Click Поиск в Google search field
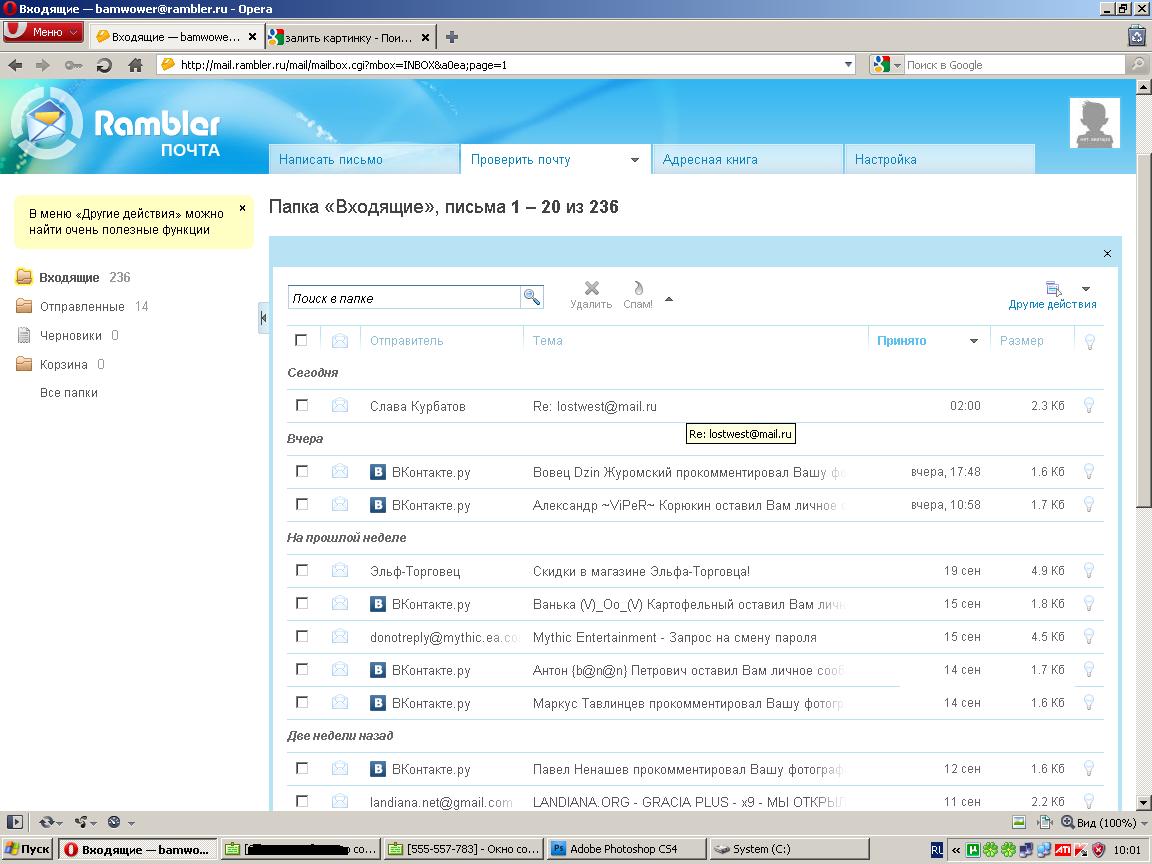This screenshot has width=1152, height=864. (1014, 65)
